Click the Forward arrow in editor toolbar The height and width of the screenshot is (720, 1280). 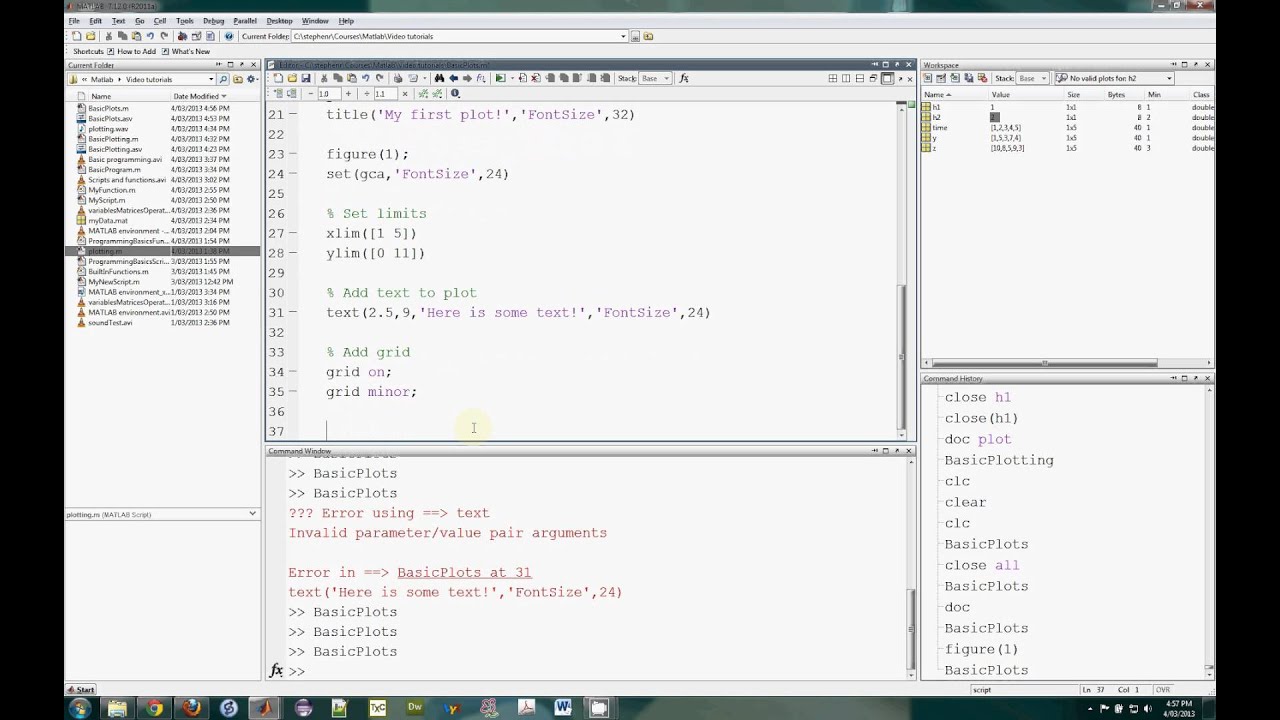(x=467, y=78)
